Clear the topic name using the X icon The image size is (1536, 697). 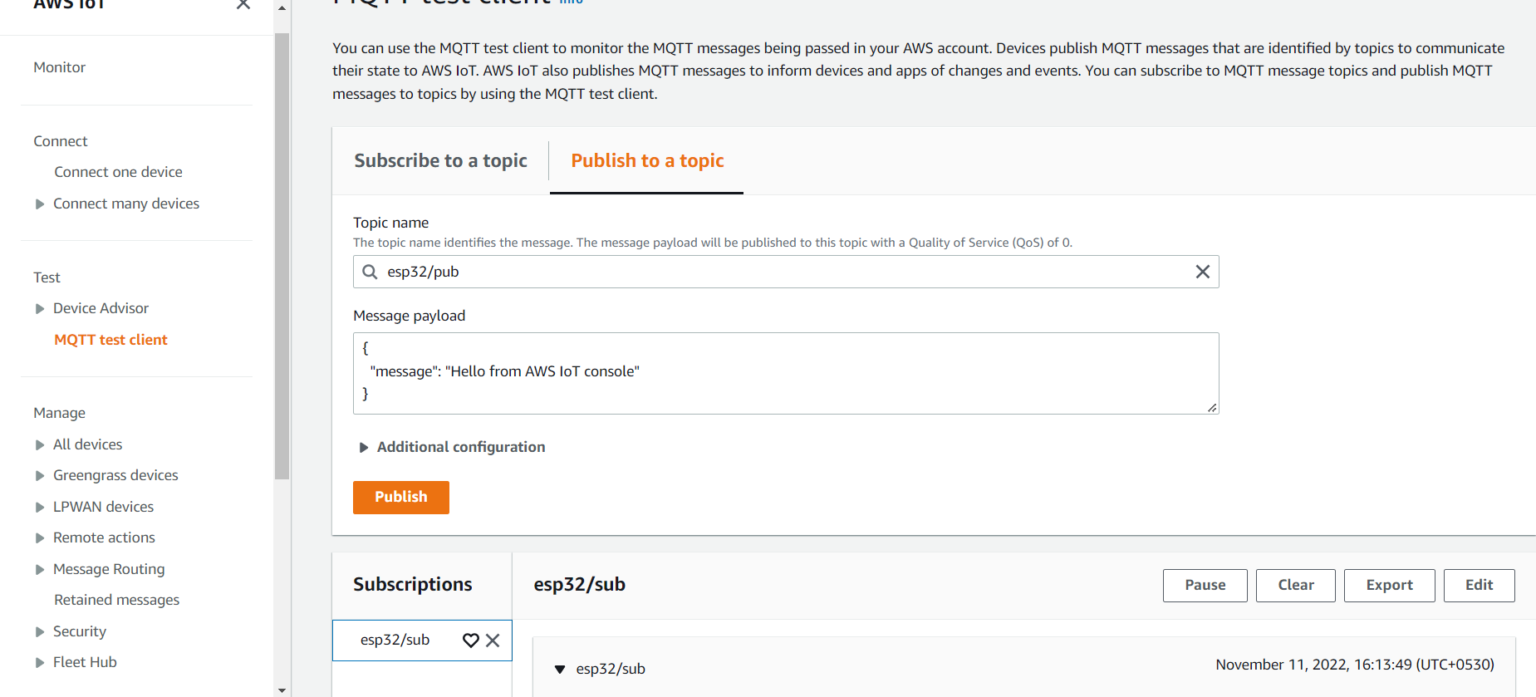1202,271
